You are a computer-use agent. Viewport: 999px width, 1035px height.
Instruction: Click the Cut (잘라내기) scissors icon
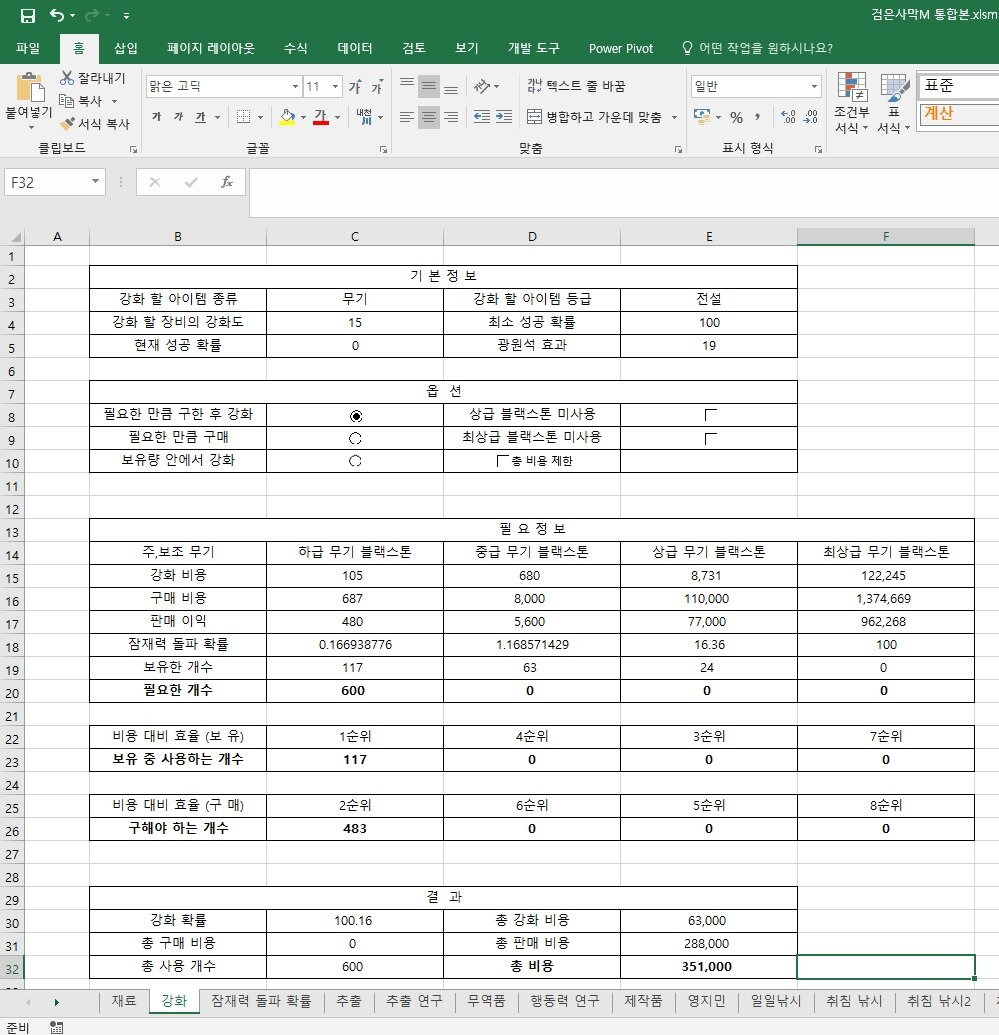[68, 78]
